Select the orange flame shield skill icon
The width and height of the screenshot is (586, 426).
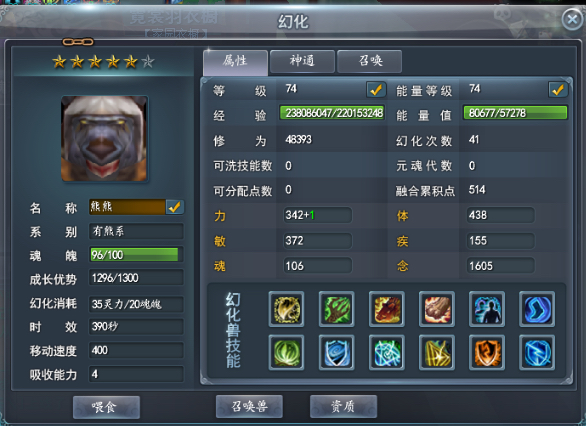[487, 352]
